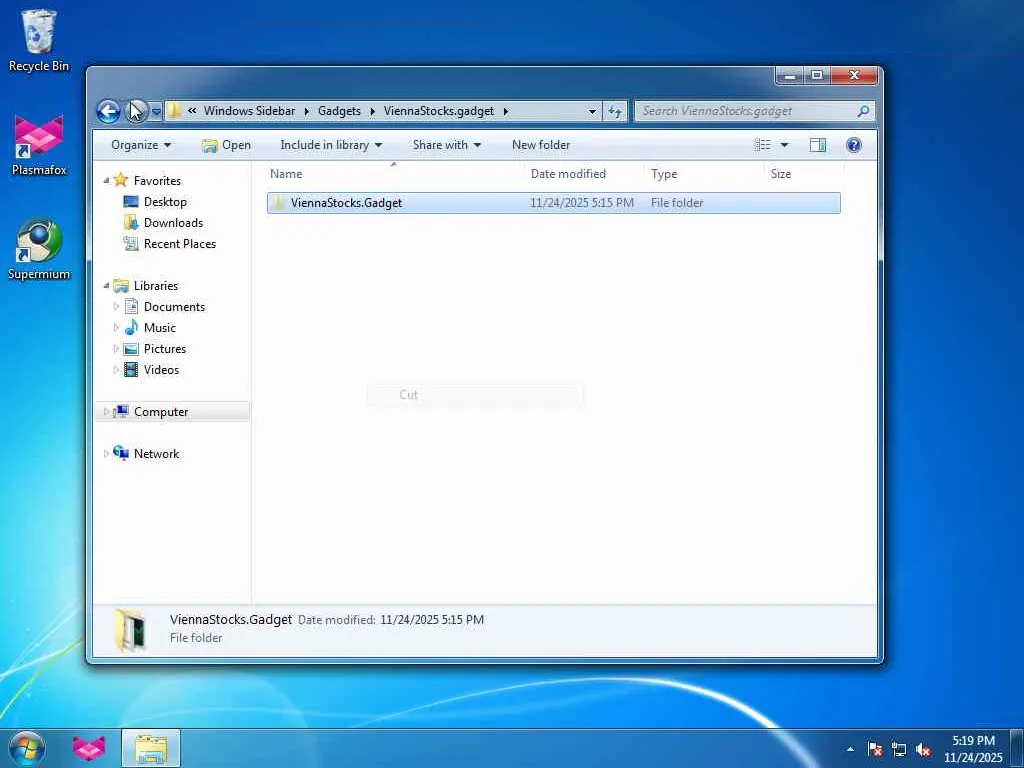Open the address bar history dropdown
The height and width of the screenshot is (768, 1024).
click(x=592, y=112)
